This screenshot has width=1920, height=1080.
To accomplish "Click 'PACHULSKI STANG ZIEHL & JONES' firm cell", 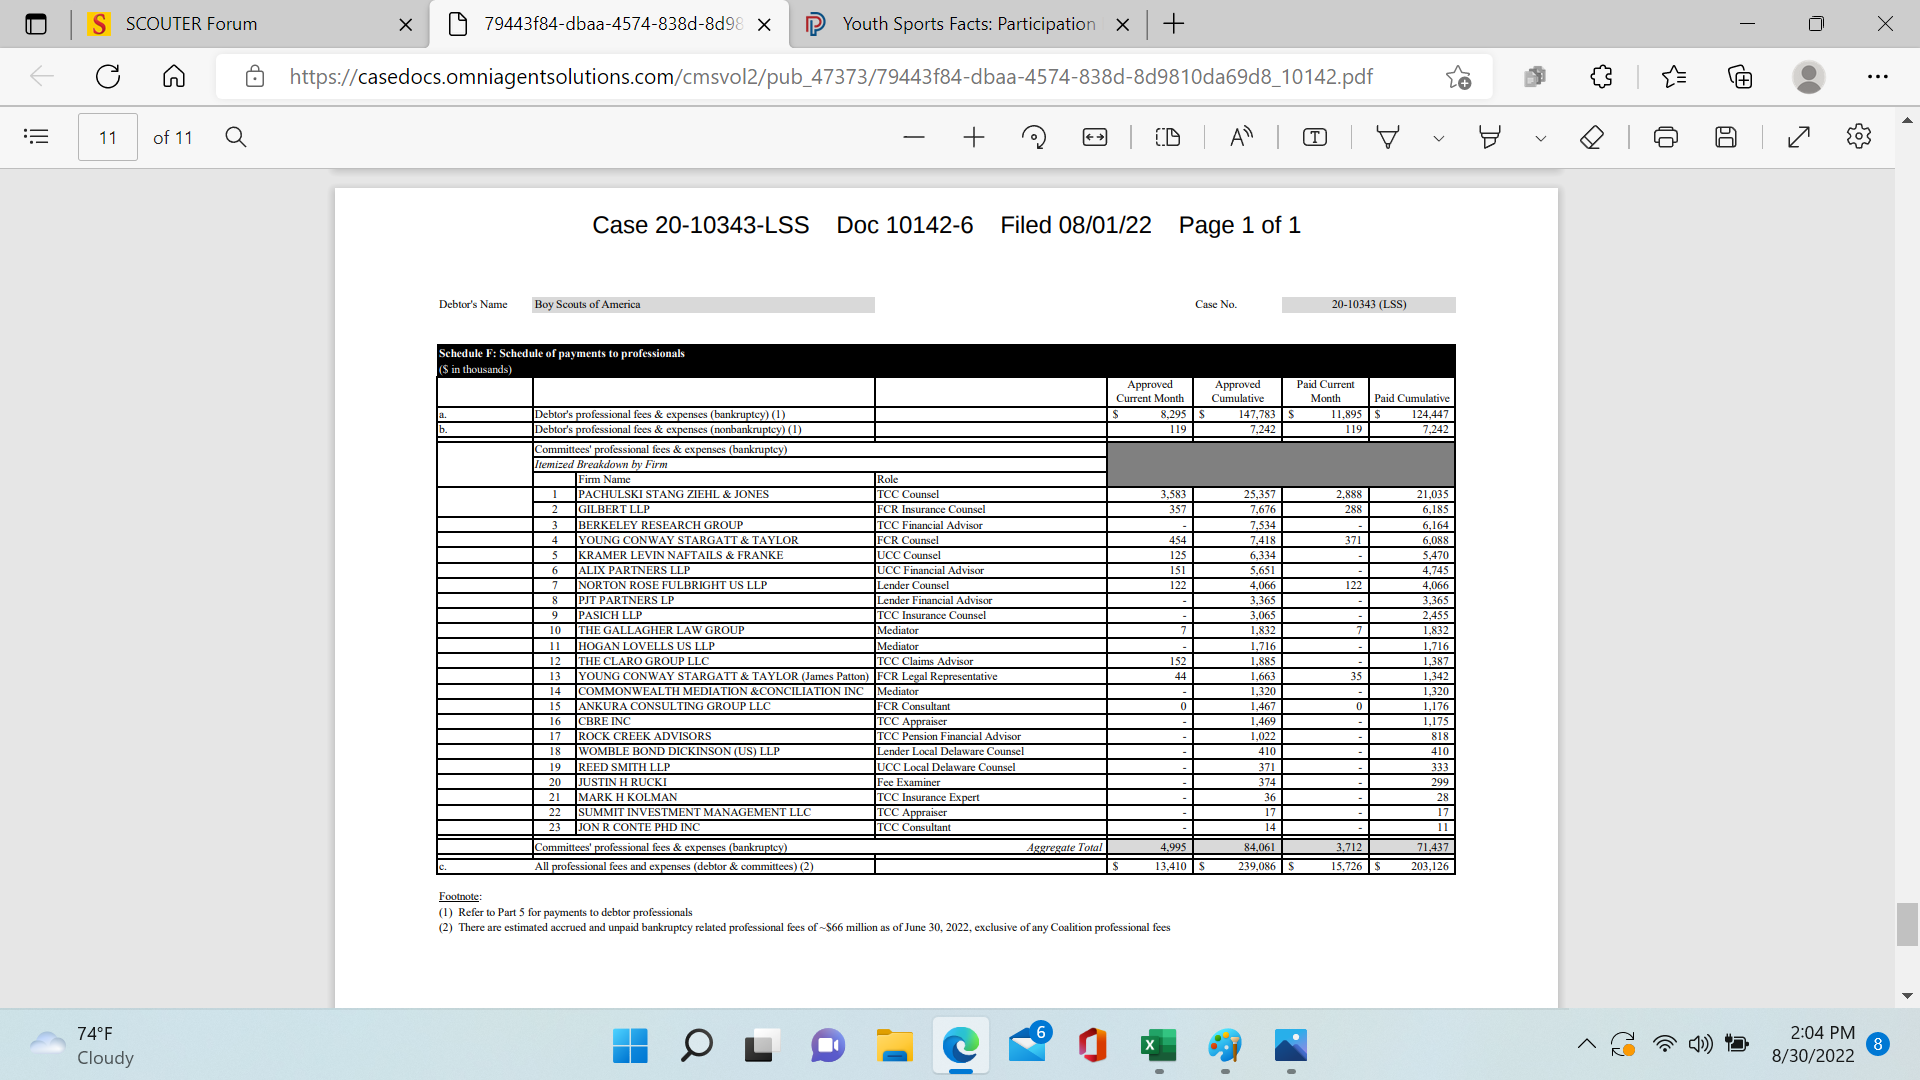I will coord(725,494).
